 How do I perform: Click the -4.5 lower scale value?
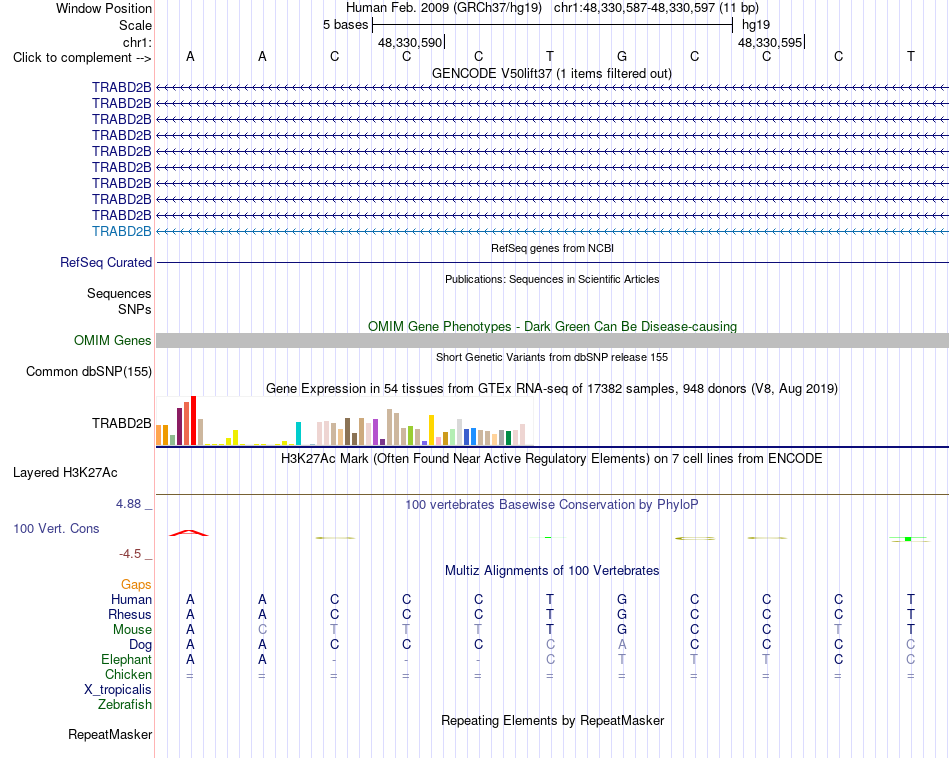130,554
